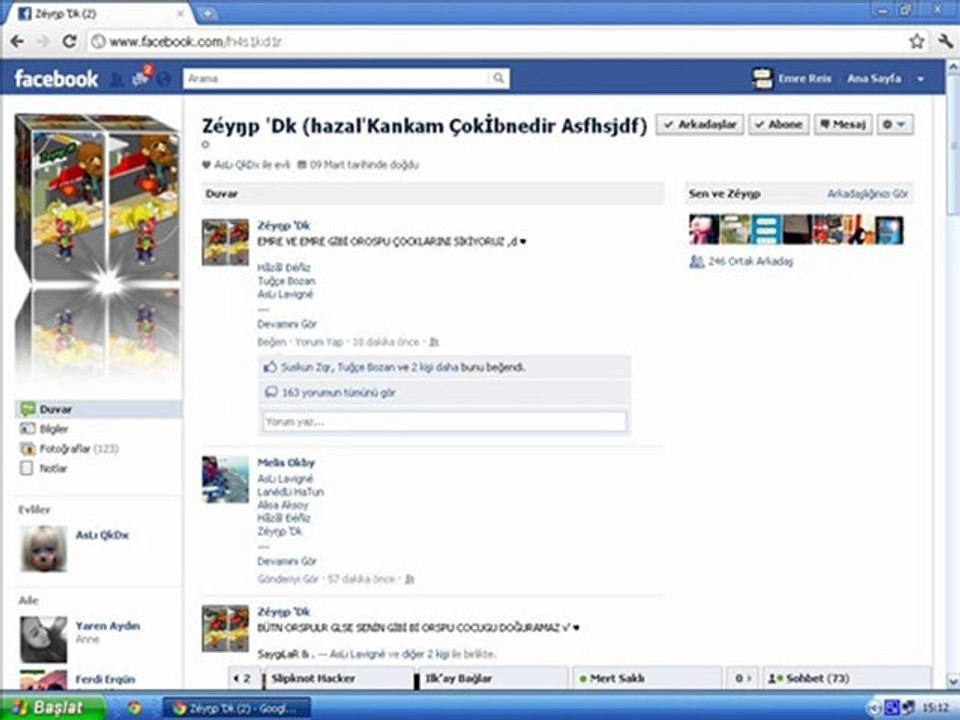Open 246 Ortak Arkadaş link

click(x=750, y=261)
